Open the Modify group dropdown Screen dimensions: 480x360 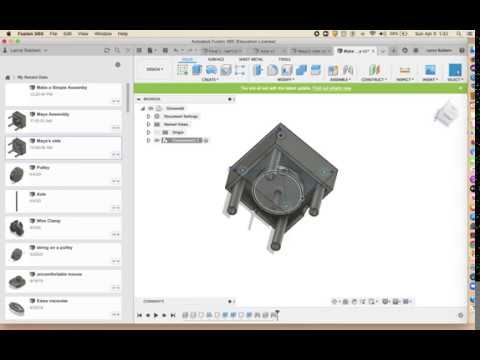click(286, 80)
